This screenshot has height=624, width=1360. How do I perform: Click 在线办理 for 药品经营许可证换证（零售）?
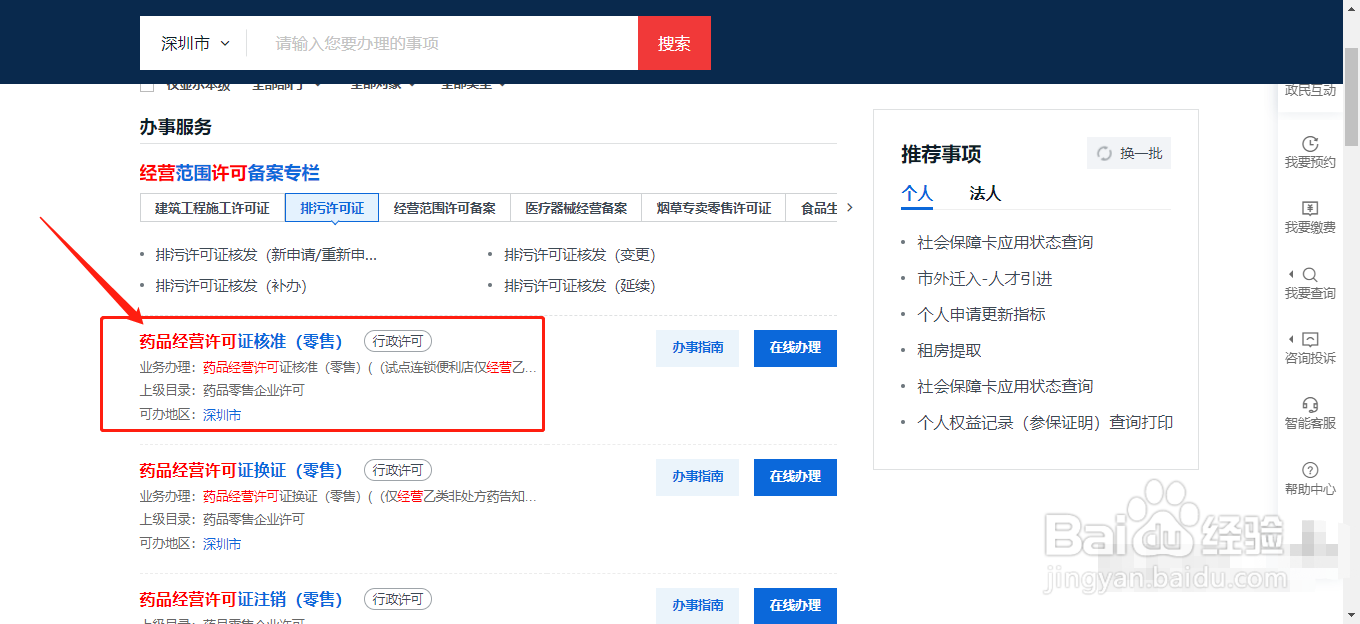click(795, 477)
